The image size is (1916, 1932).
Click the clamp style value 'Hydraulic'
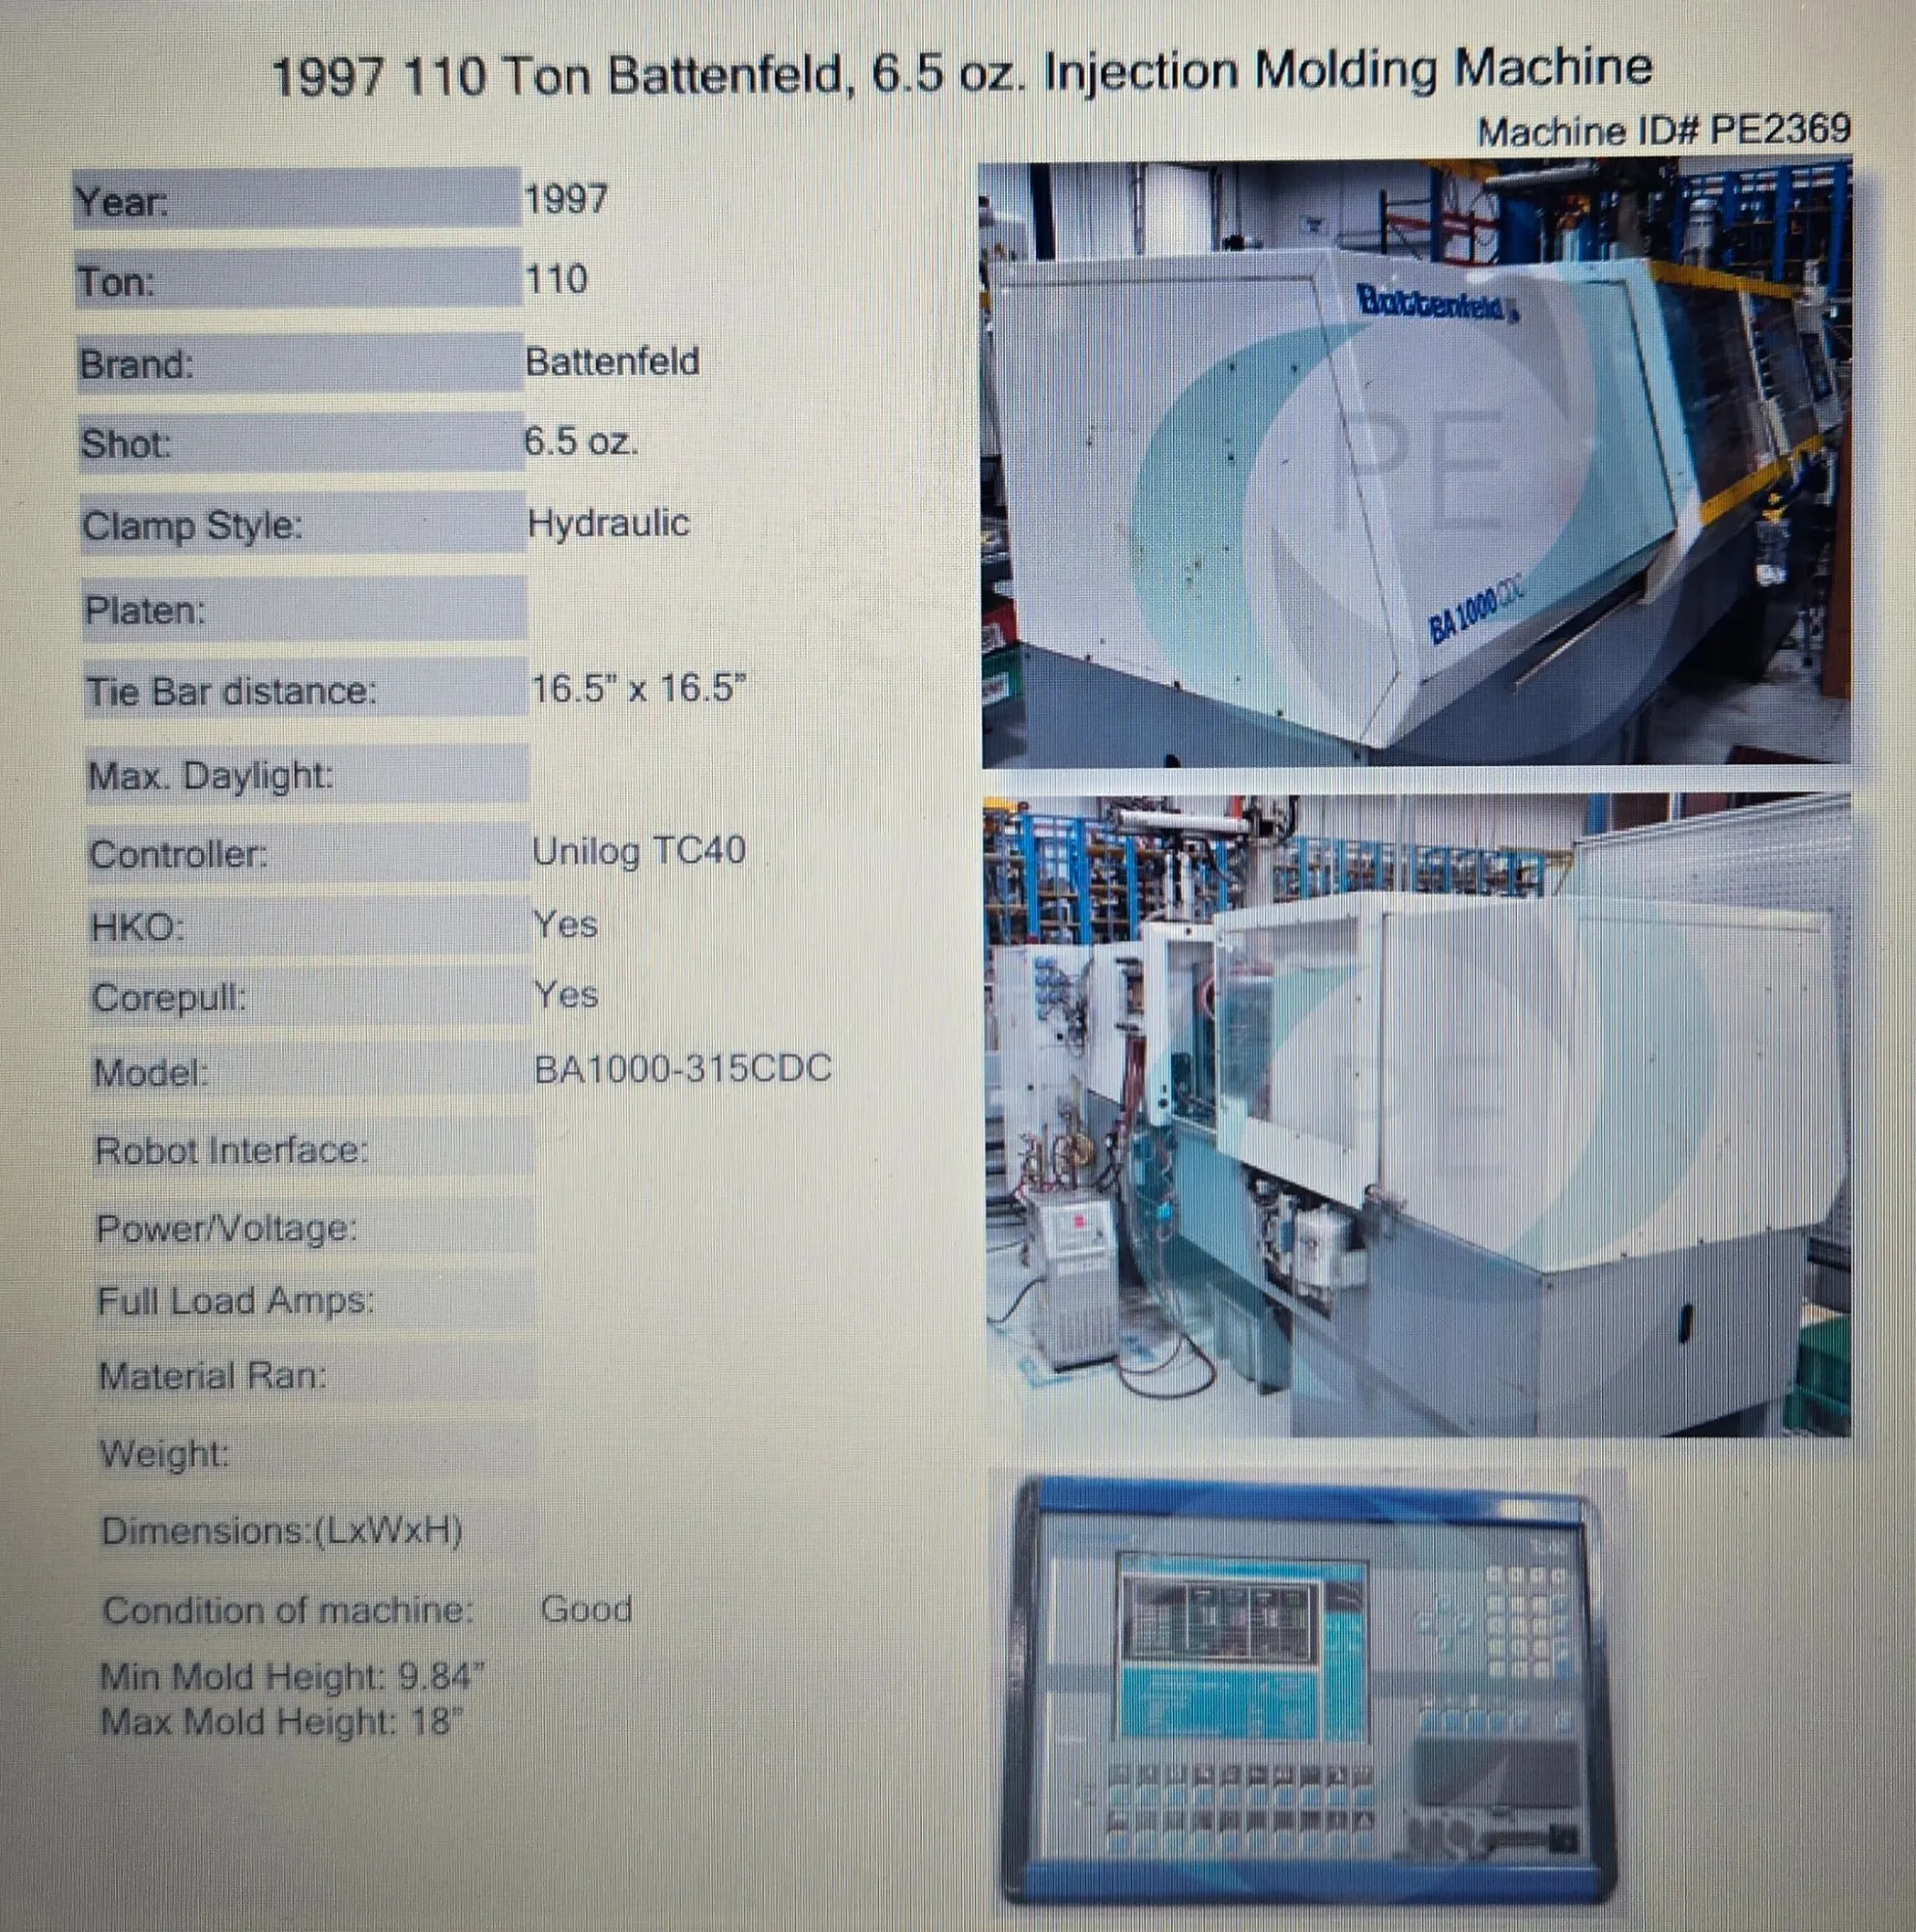pyautogui.click(x=608, y=523)
